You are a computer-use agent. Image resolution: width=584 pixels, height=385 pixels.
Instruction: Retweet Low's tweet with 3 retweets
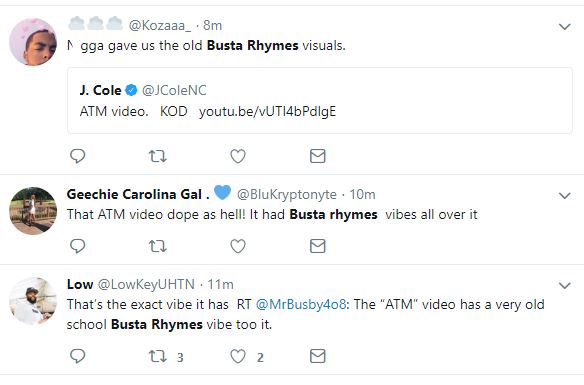point(166,356)
